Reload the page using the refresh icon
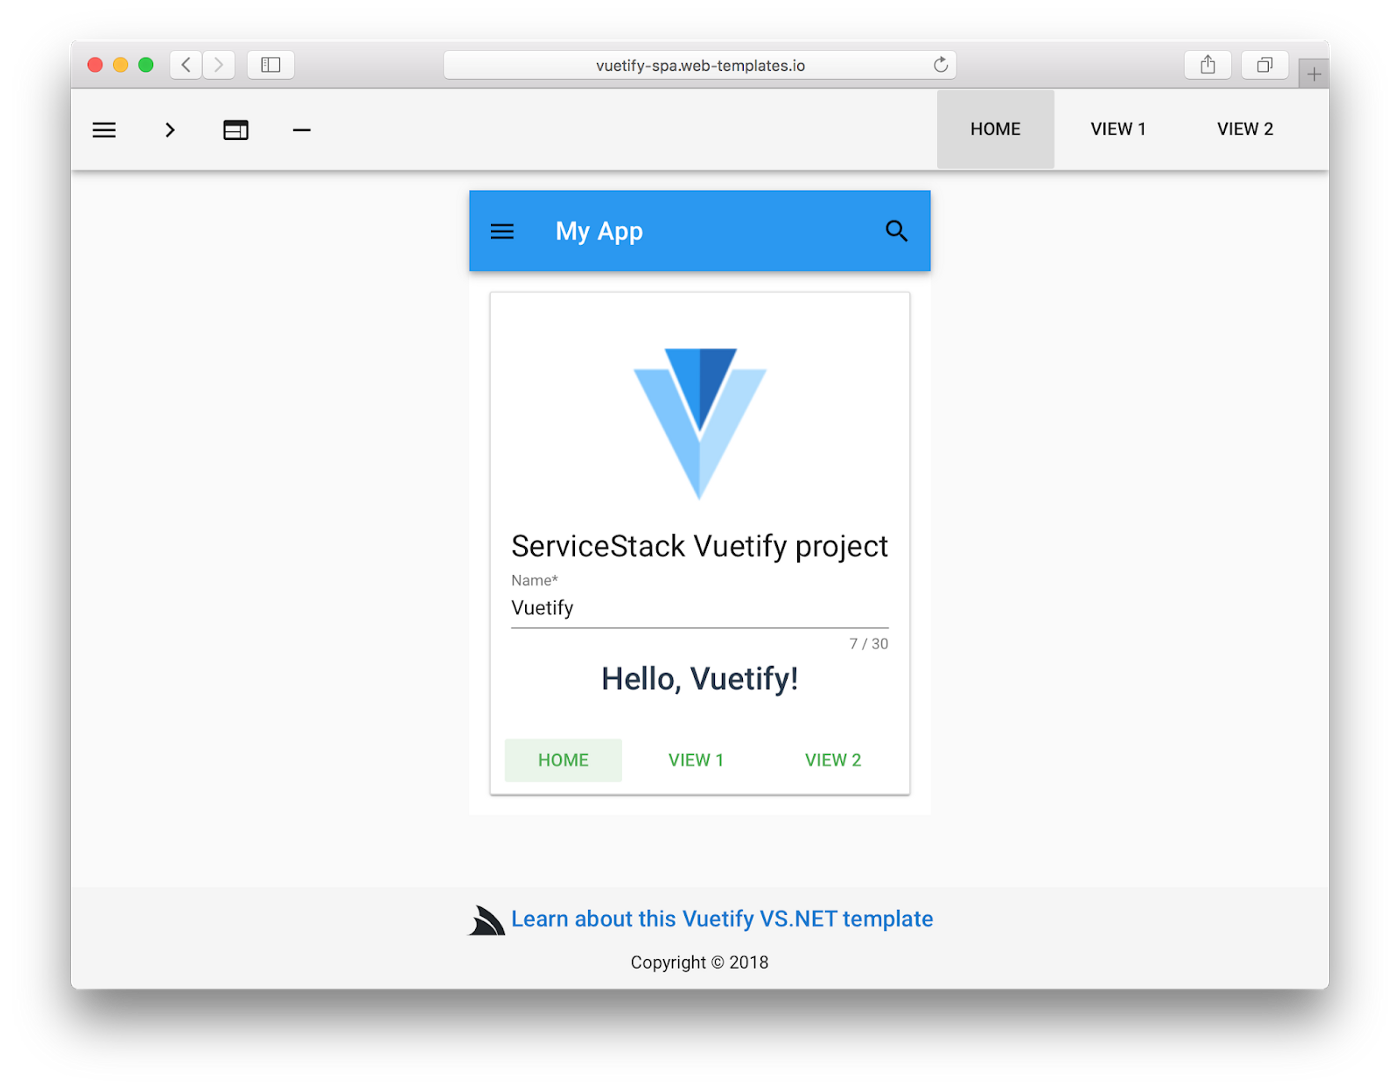 (x=940, y=64)
